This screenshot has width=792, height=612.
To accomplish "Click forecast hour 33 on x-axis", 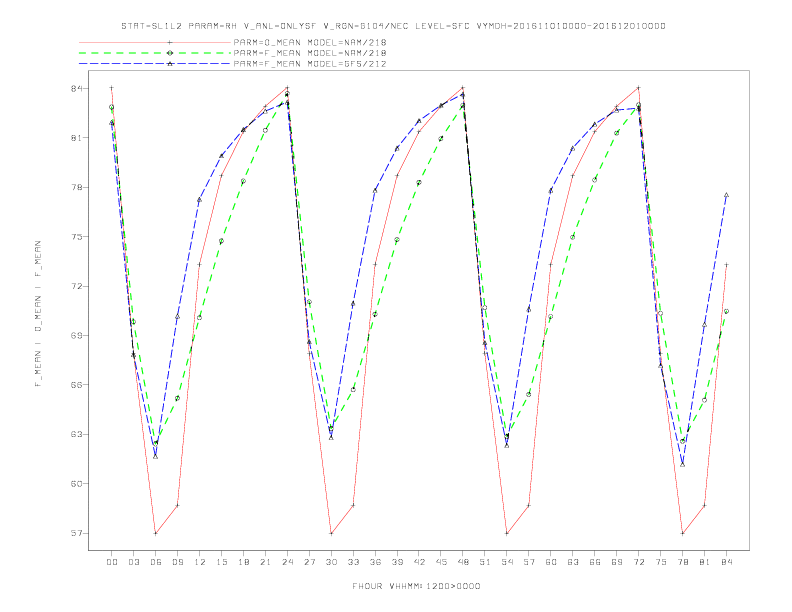I will (354, 562).
